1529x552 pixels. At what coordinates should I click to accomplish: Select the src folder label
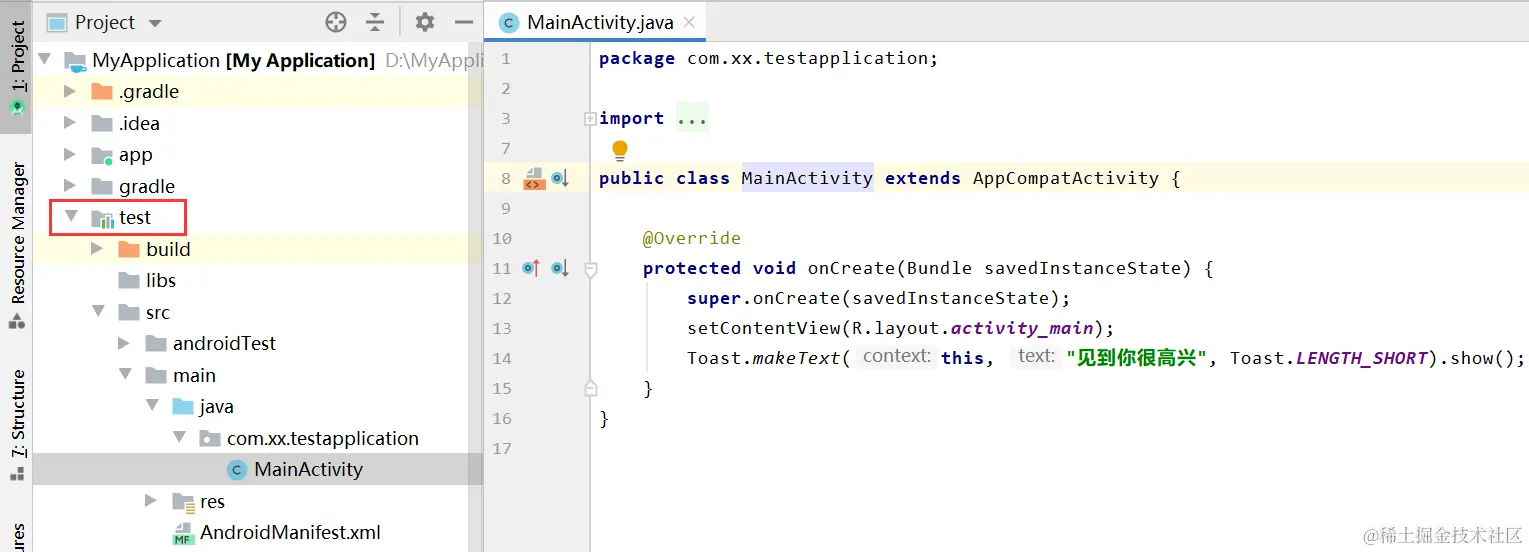point(158,312)
